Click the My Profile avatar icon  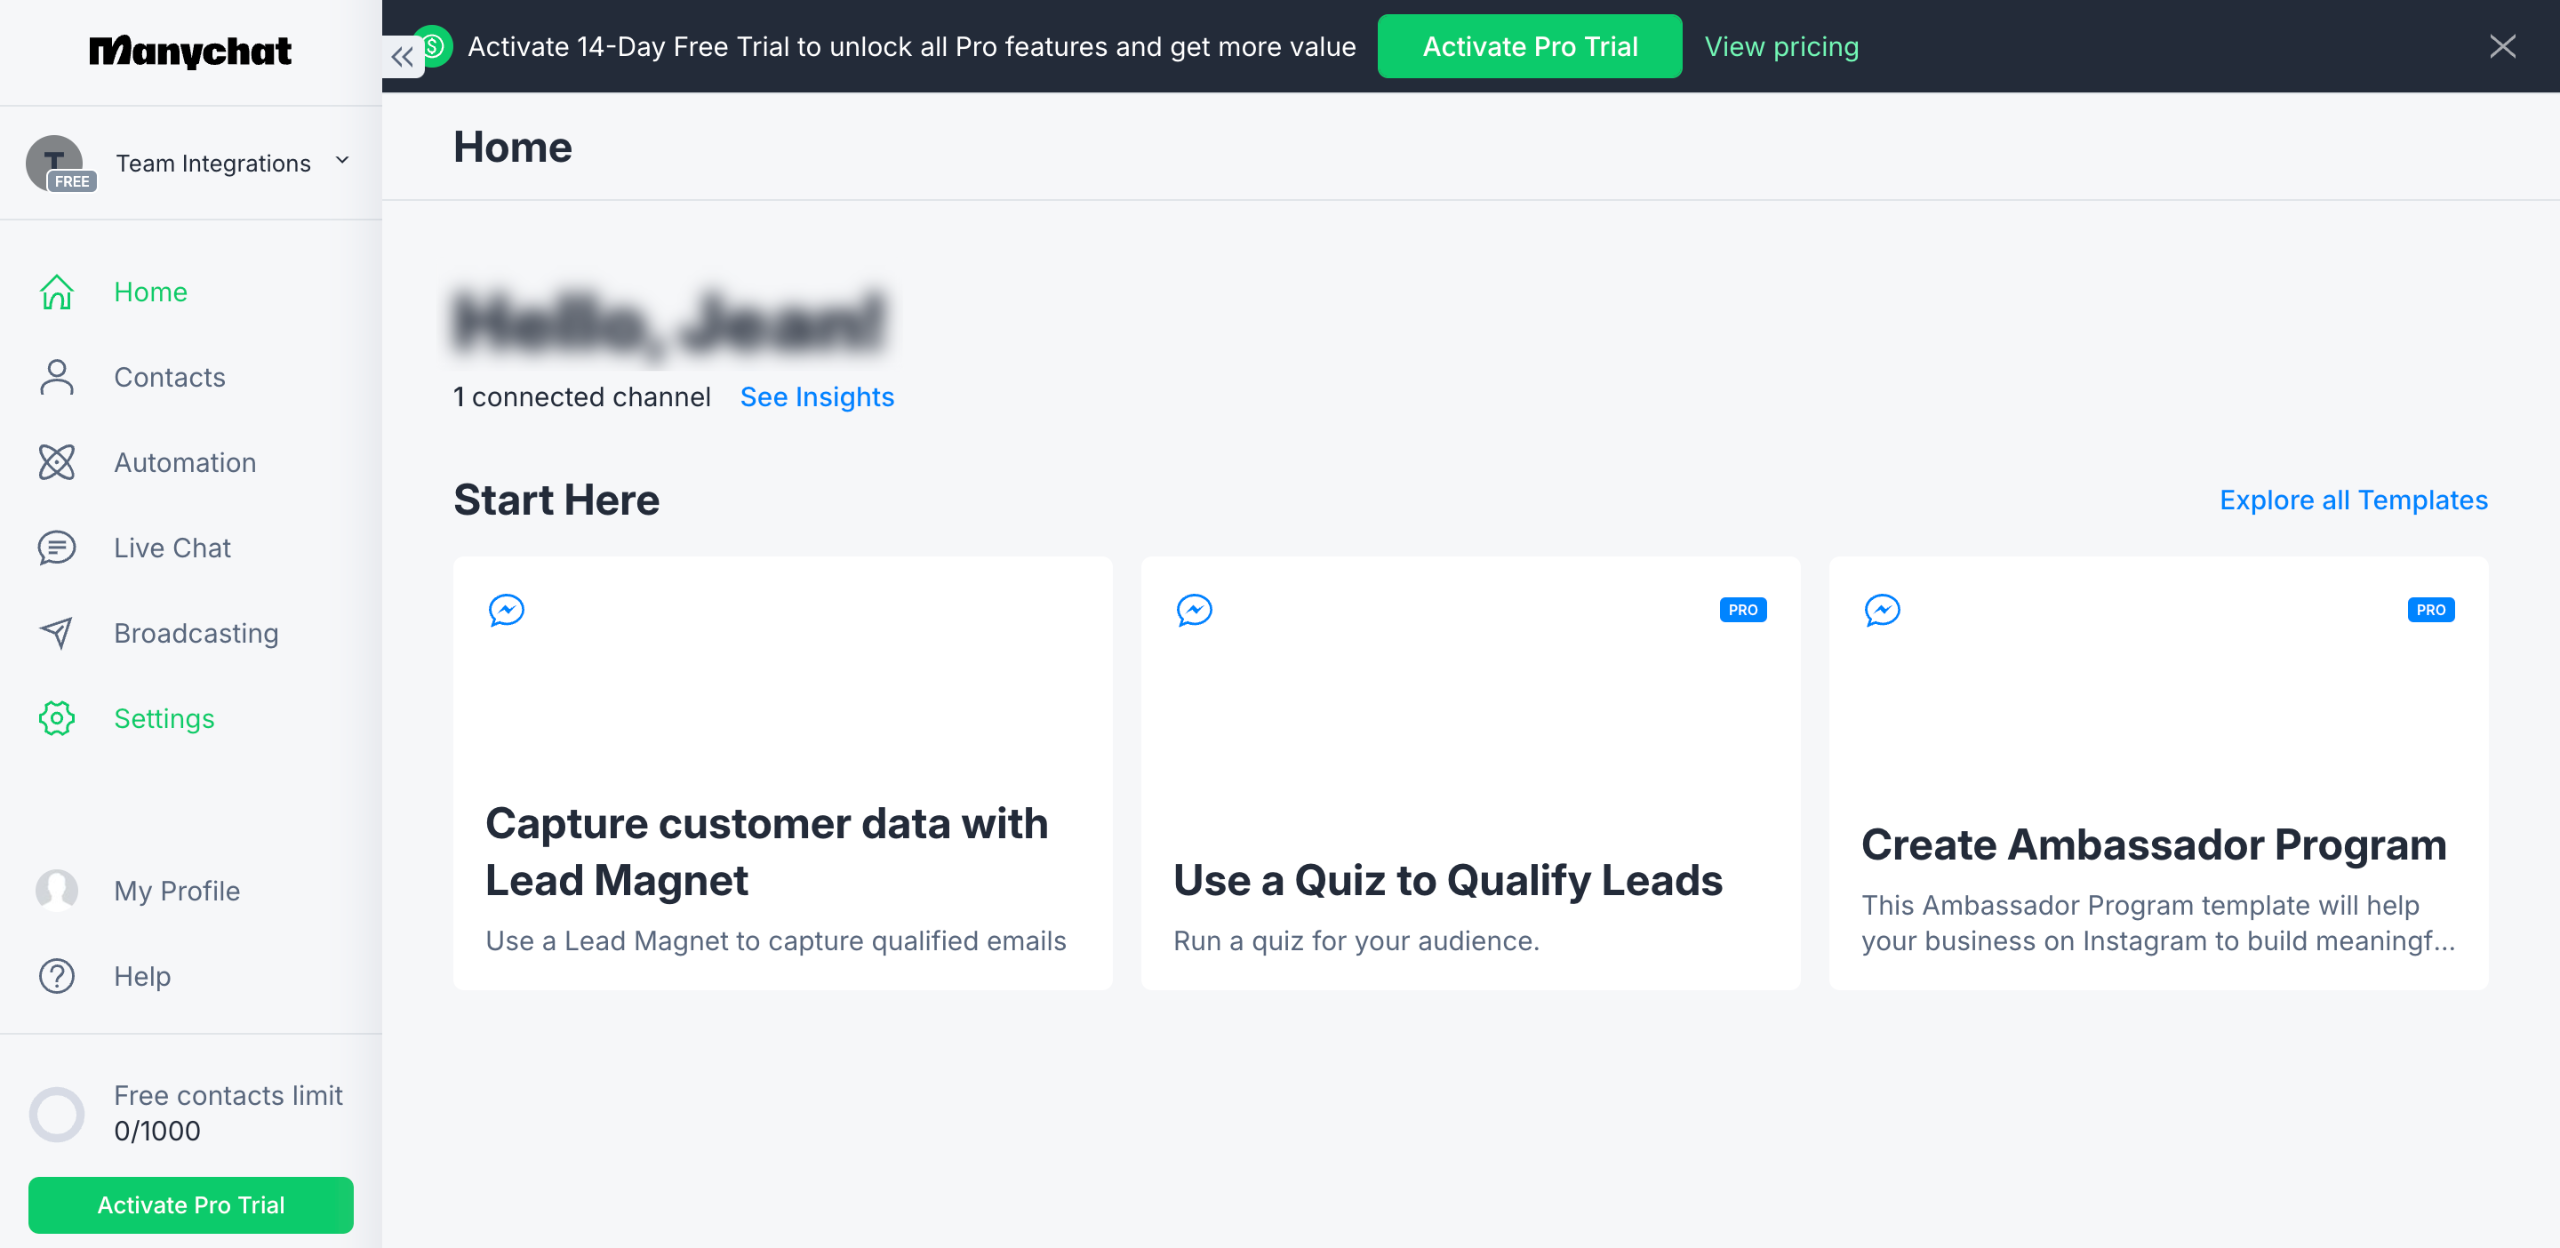57,890
